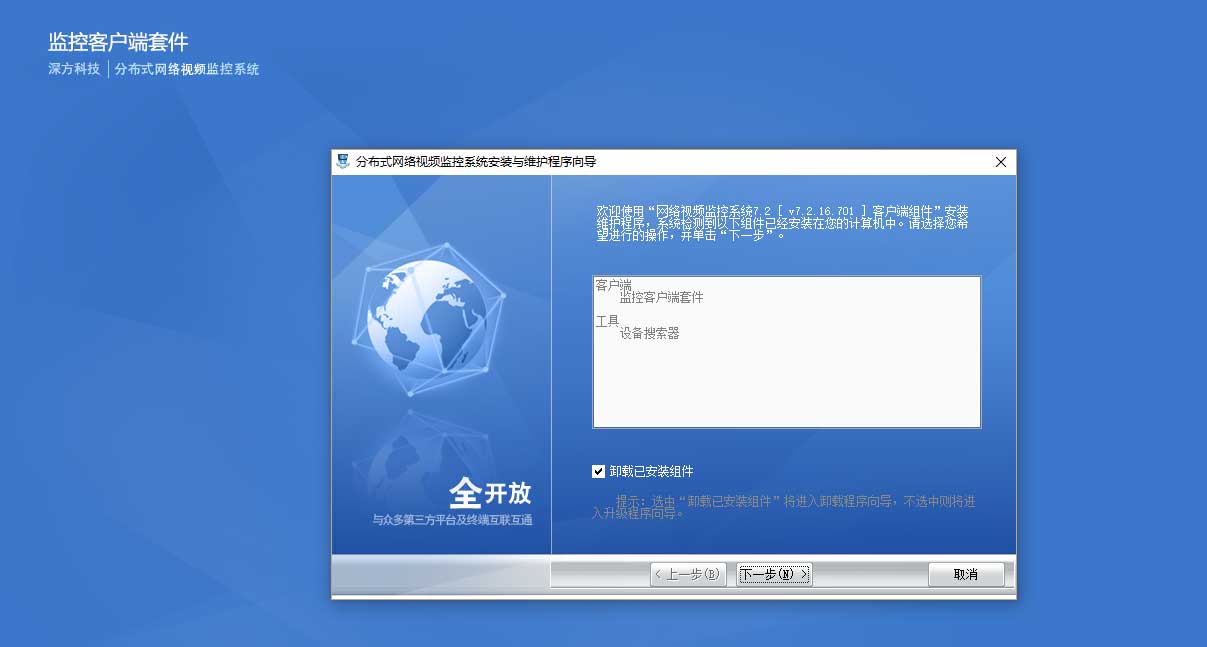
Task: Click the wizard title bar shield icon
Action: (x=343, y=162)
